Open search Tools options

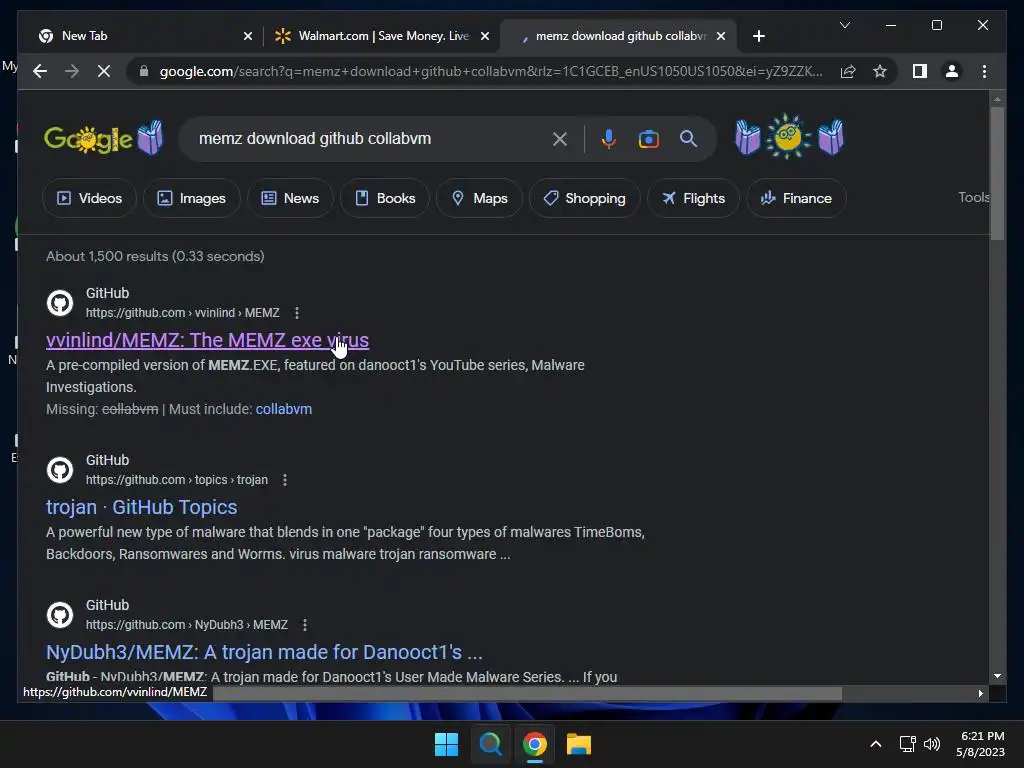tap(973, 197)
